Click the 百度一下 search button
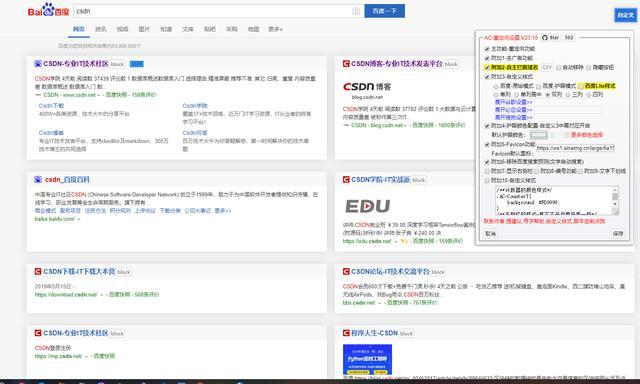Image resolution: width=640 pixels, height=384 pixels. click(384, 11)
